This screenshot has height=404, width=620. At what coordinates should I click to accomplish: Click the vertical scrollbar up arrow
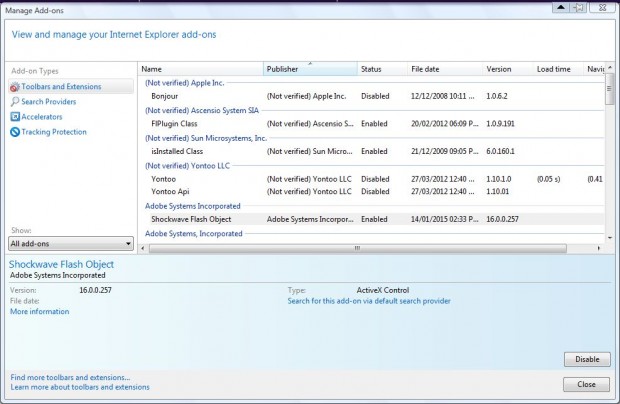(x=609, y=68)
